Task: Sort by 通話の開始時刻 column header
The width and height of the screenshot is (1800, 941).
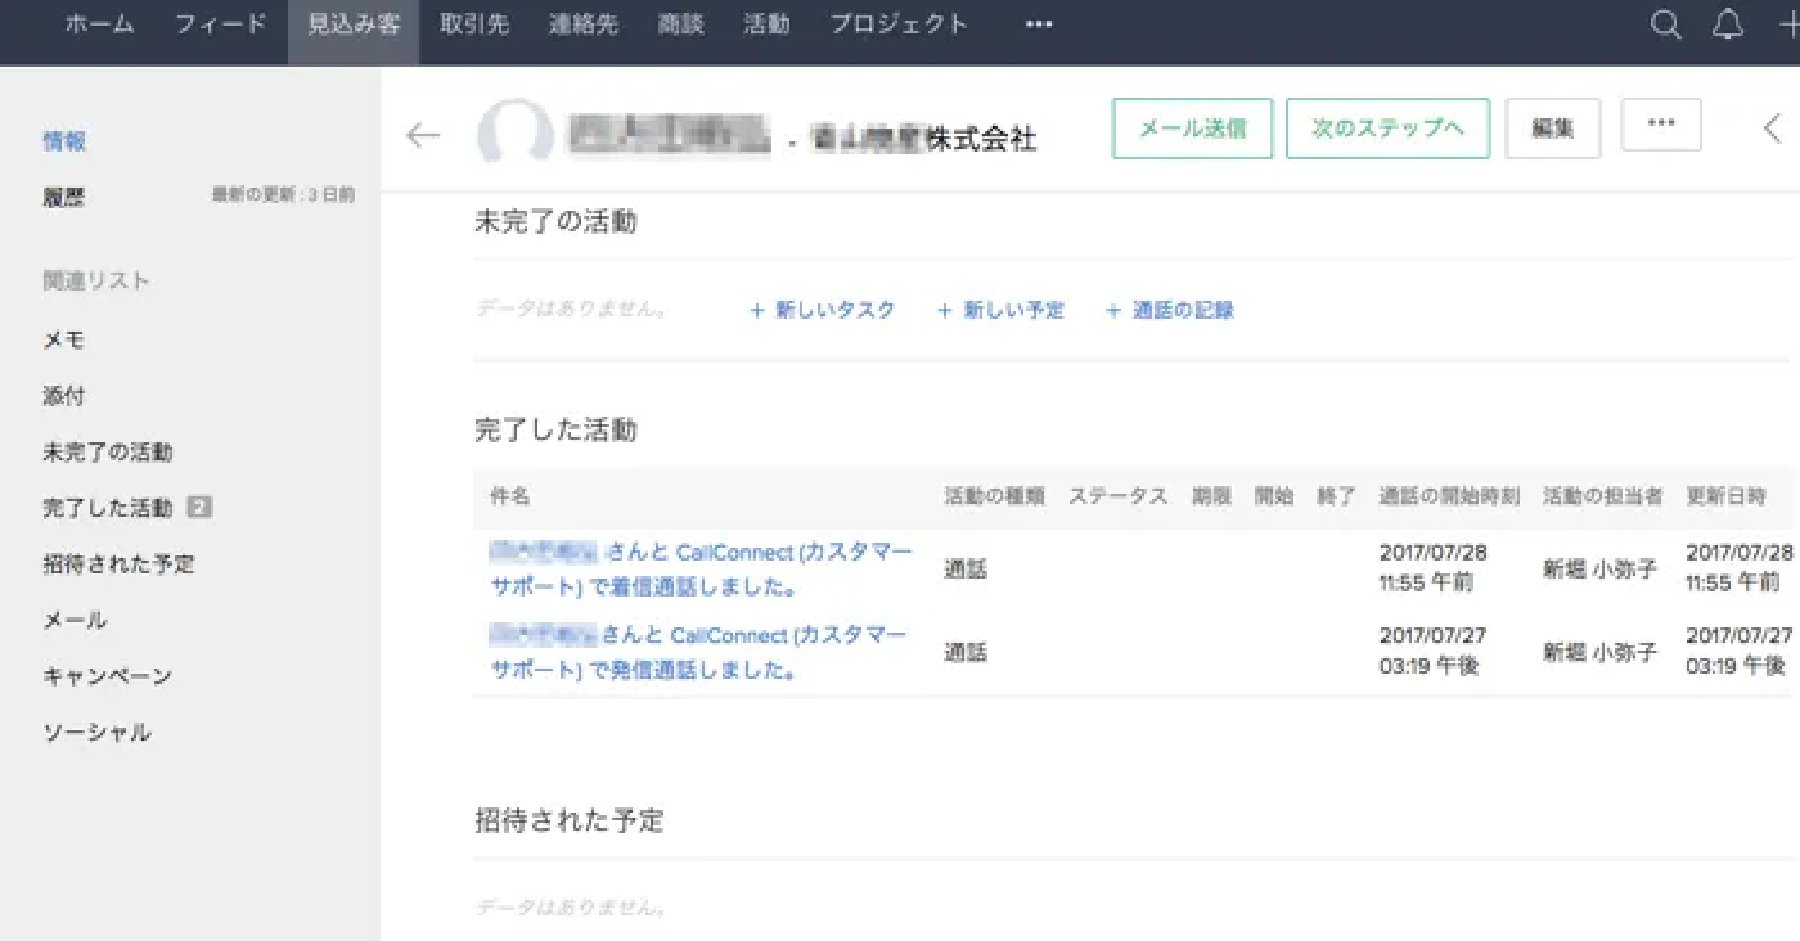Action: click(1449, 495)
